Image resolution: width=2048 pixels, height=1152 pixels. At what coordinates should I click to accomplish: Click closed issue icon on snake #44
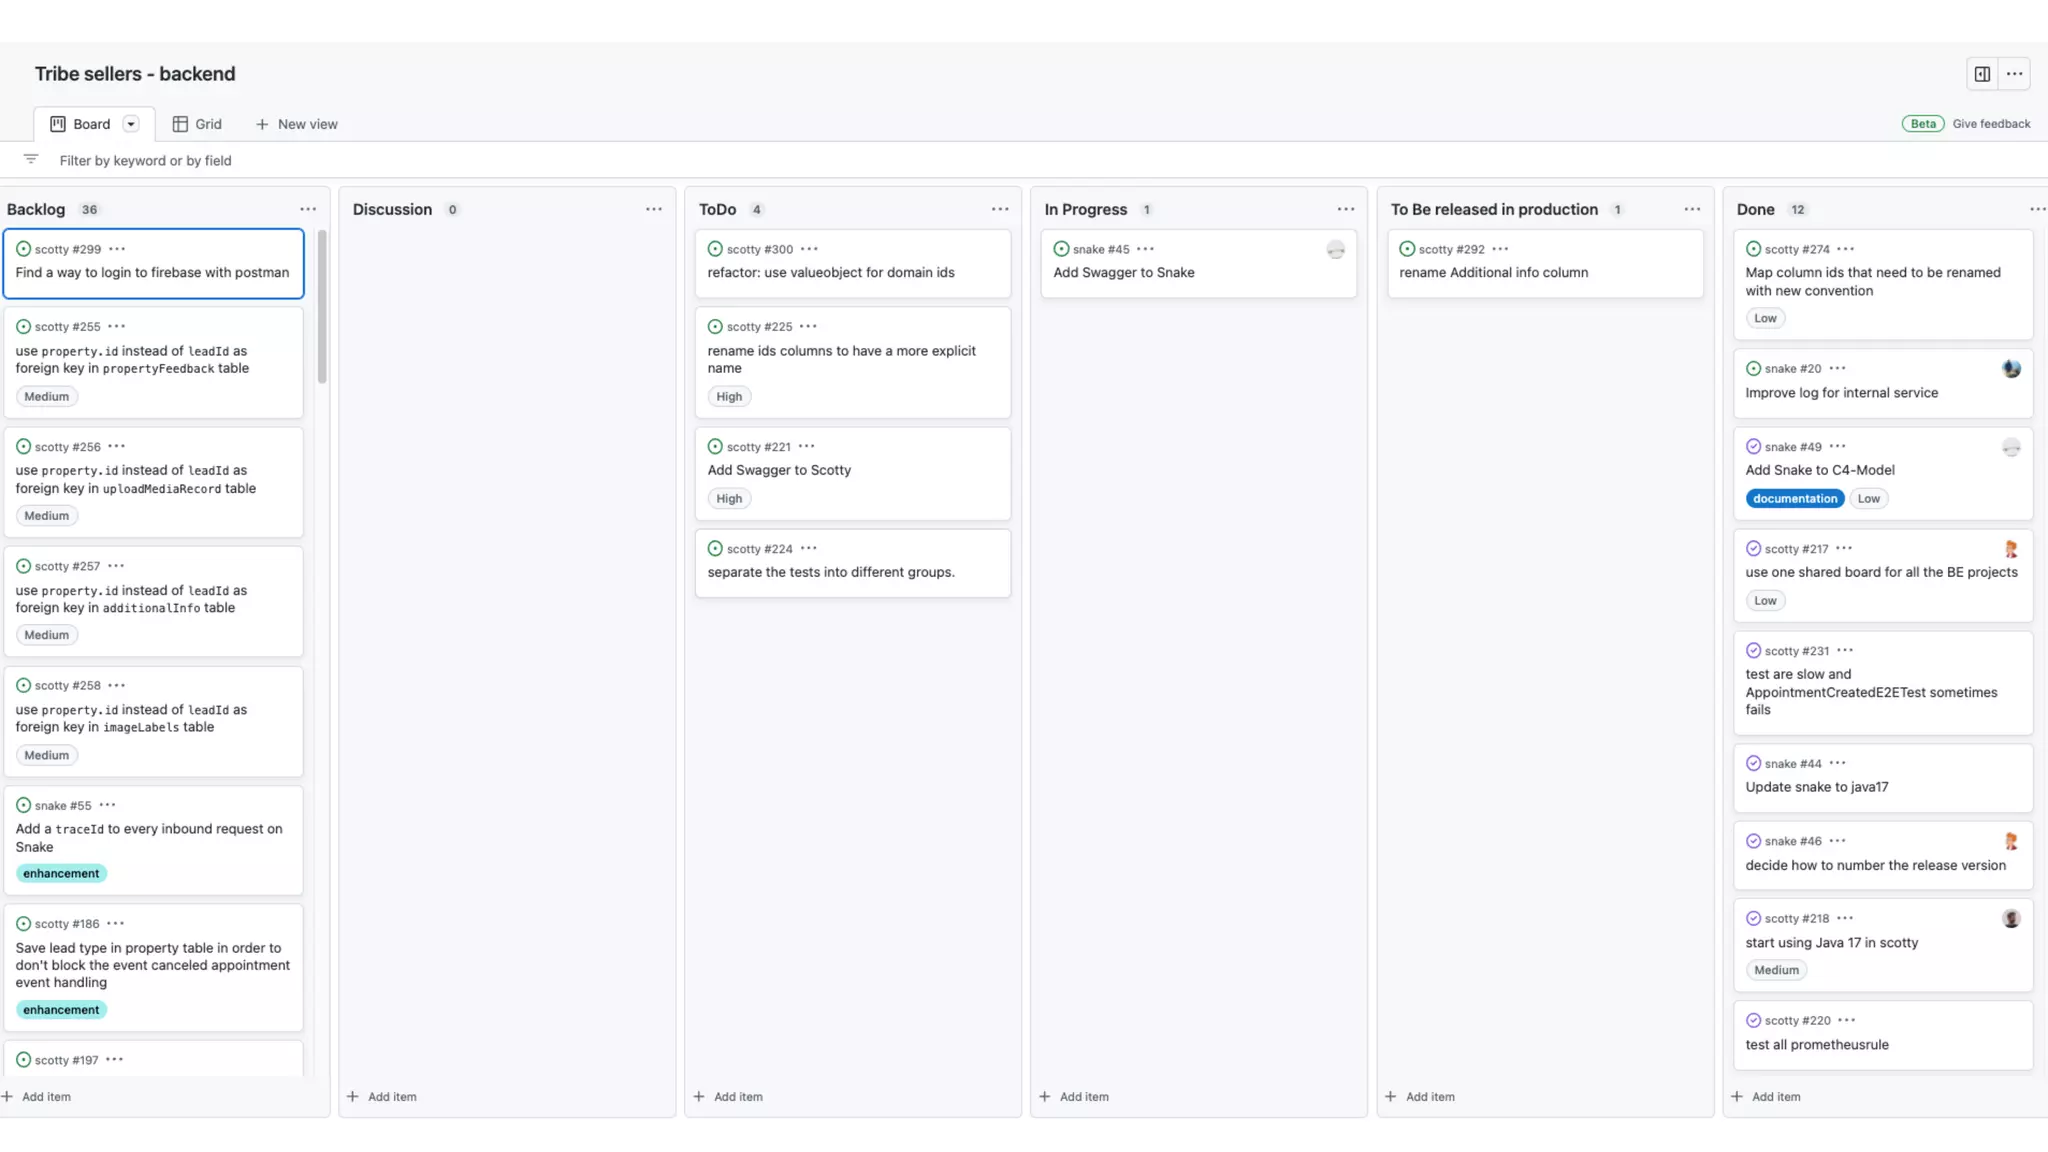point(1753,763)
